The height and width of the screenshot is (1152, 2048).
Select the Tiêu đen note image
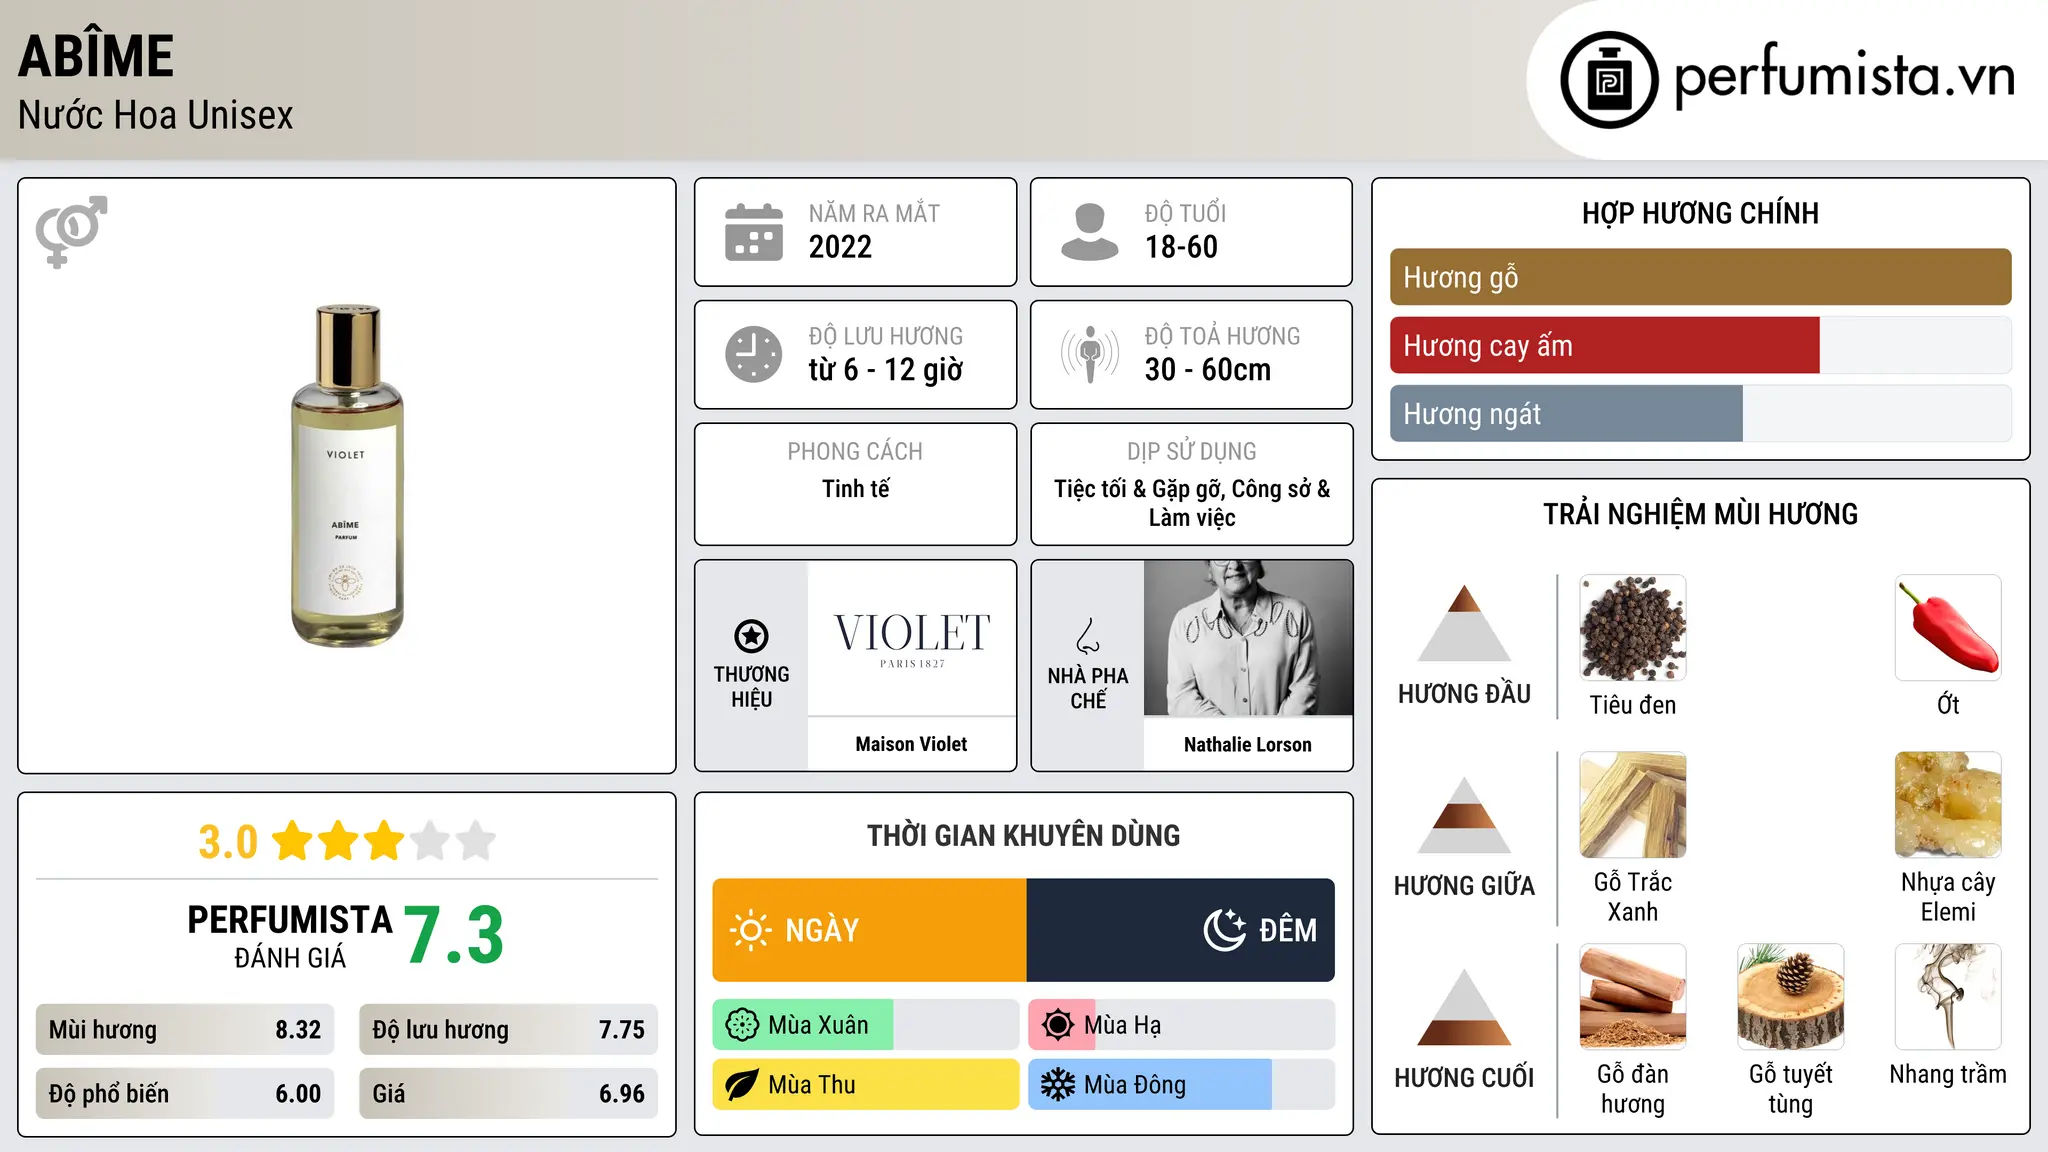point(1633,628)
